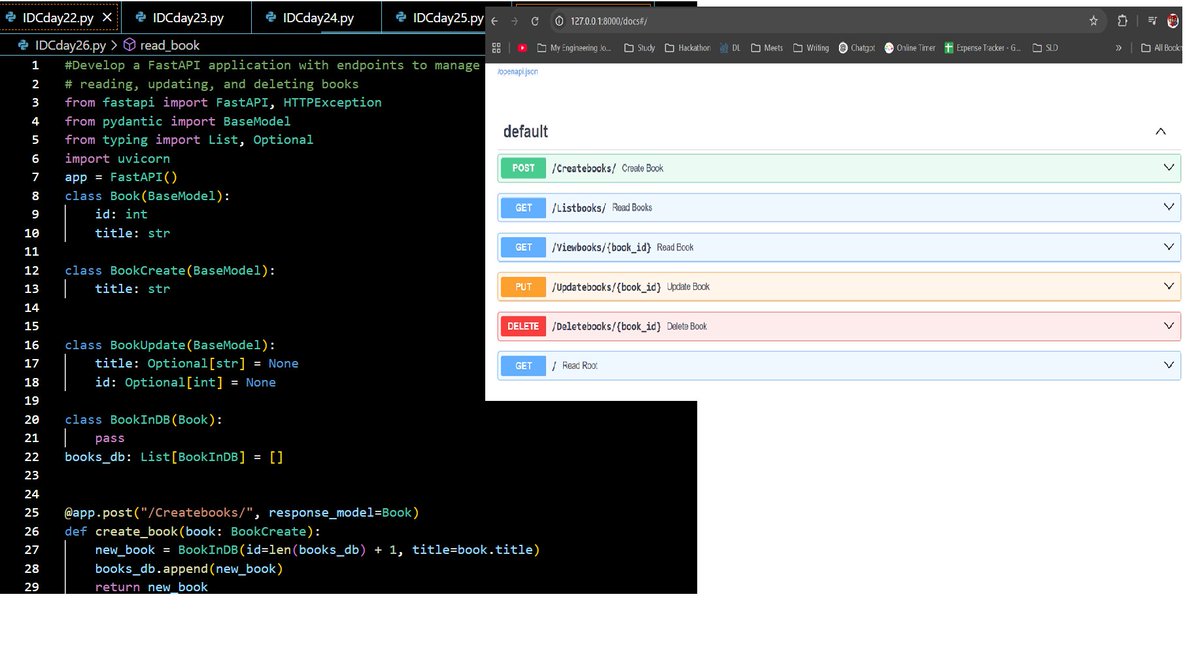This screenshot has height=654, width=1200.
Task: Switch to the IDCday24.py editor tab
Action: pyautogui.click(x=317, y=17)
